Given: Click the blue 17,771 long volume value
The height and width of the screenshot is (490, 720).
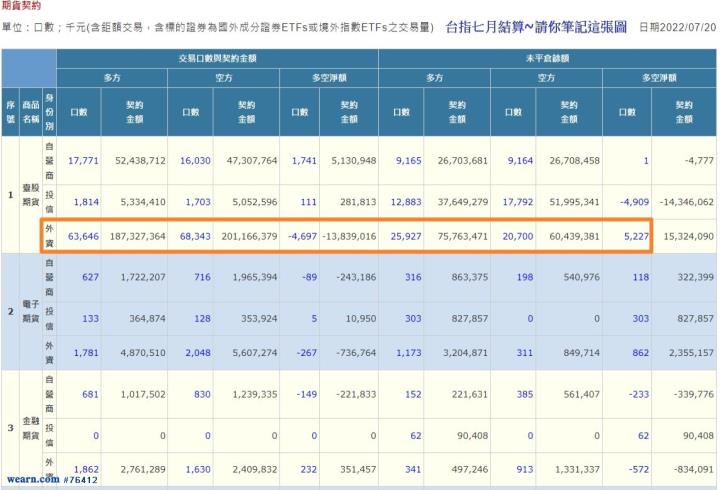Looking at the screenshot, I should click(82, 160).
